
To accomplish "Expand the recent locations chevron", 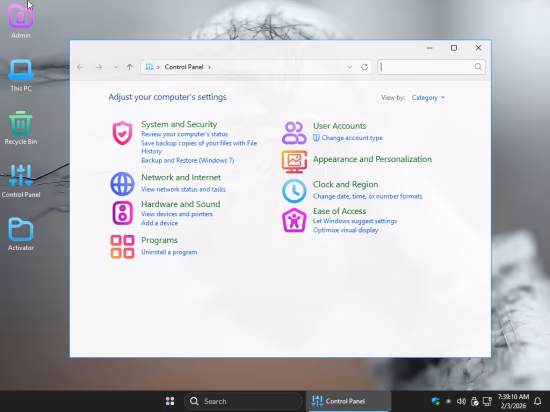I will 116,67.
